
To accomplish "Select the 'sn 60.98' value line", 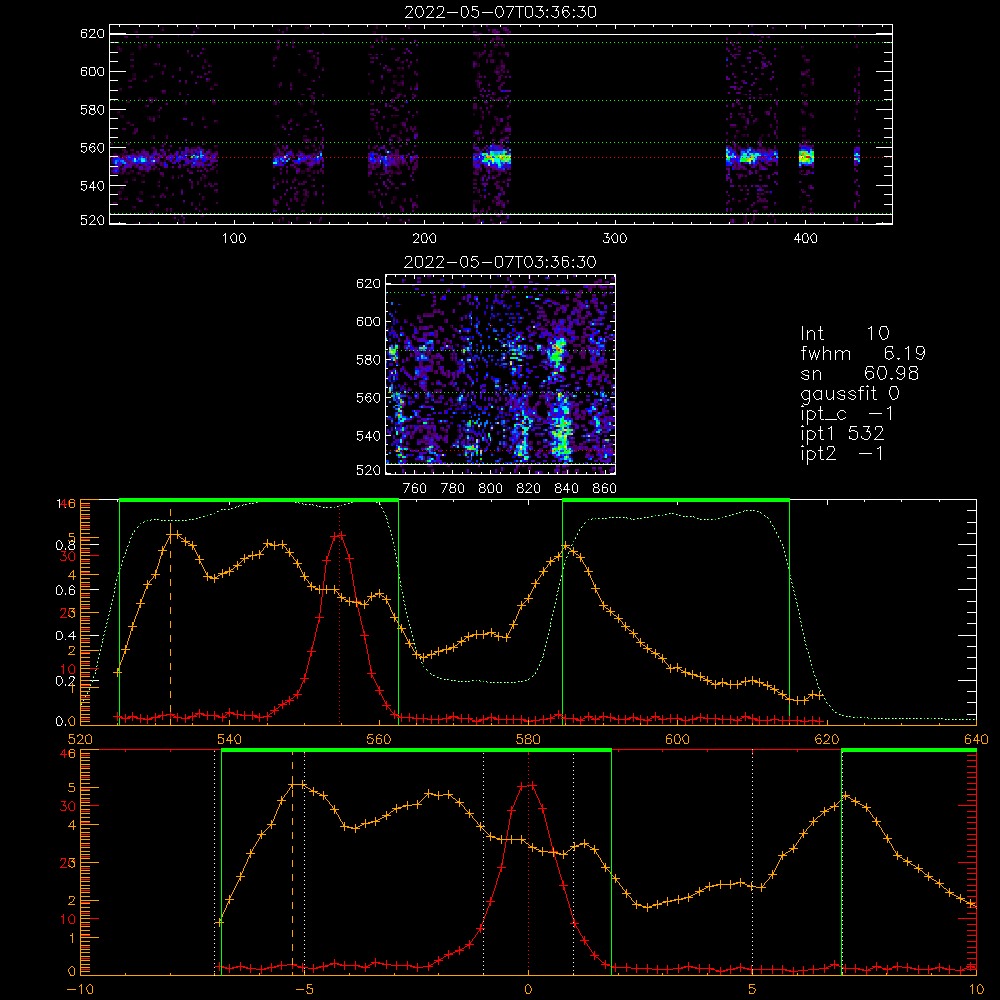I will (859, 373).
